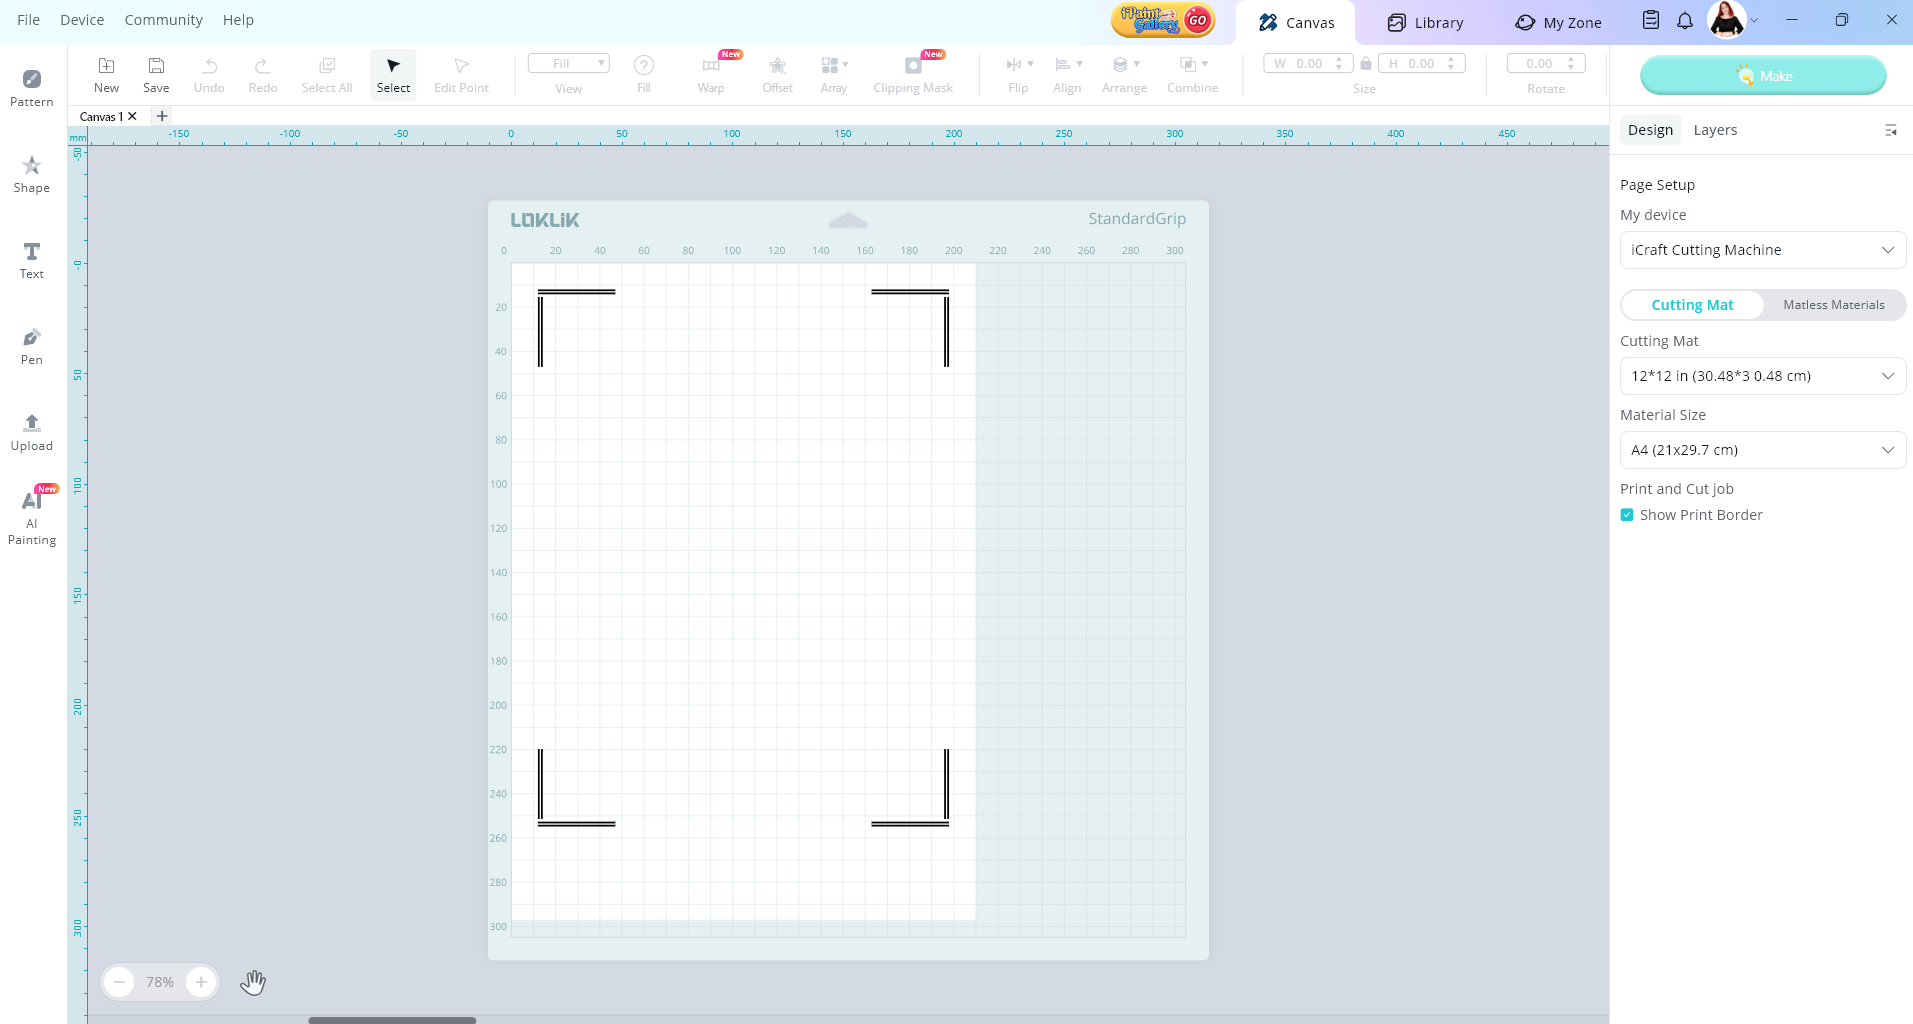The height and width of the screenshot is (1024, 1913).
Task: Open the Device menu
Action: coord(82,20)
